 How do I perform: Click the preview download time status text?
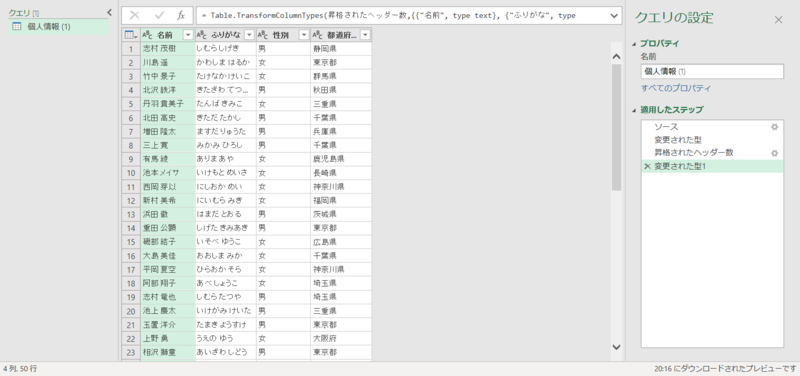[x=725, y=368]
